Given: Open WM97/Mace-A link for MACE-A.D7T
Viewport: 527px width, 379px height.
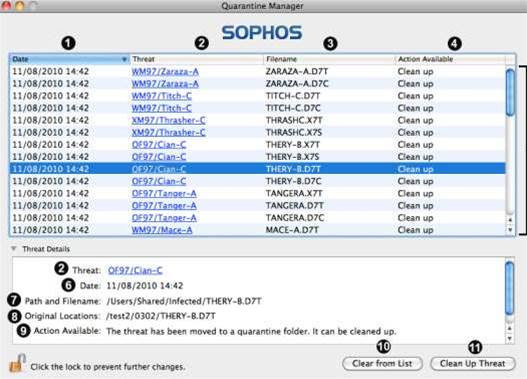Looking at the screenshot, I should point(162,230).
